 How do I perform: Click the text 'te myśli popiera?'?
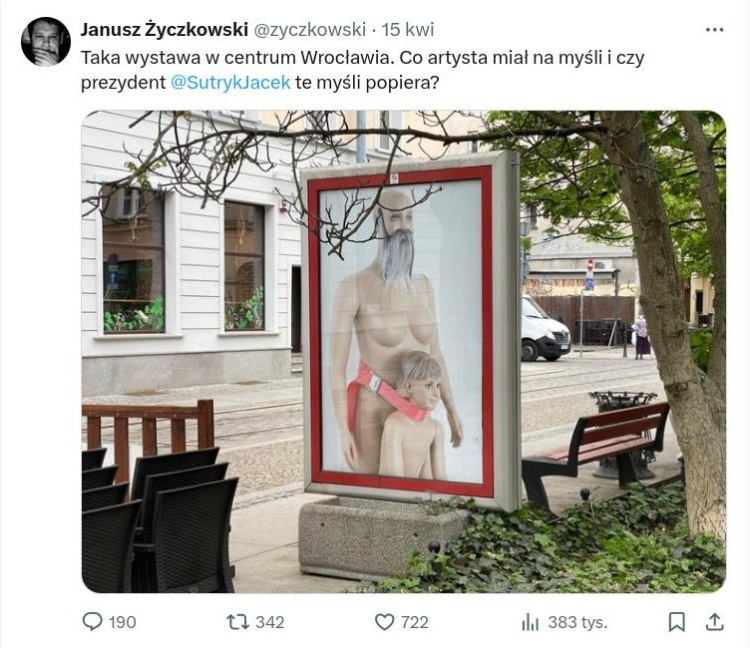click(x=367, y=83)
